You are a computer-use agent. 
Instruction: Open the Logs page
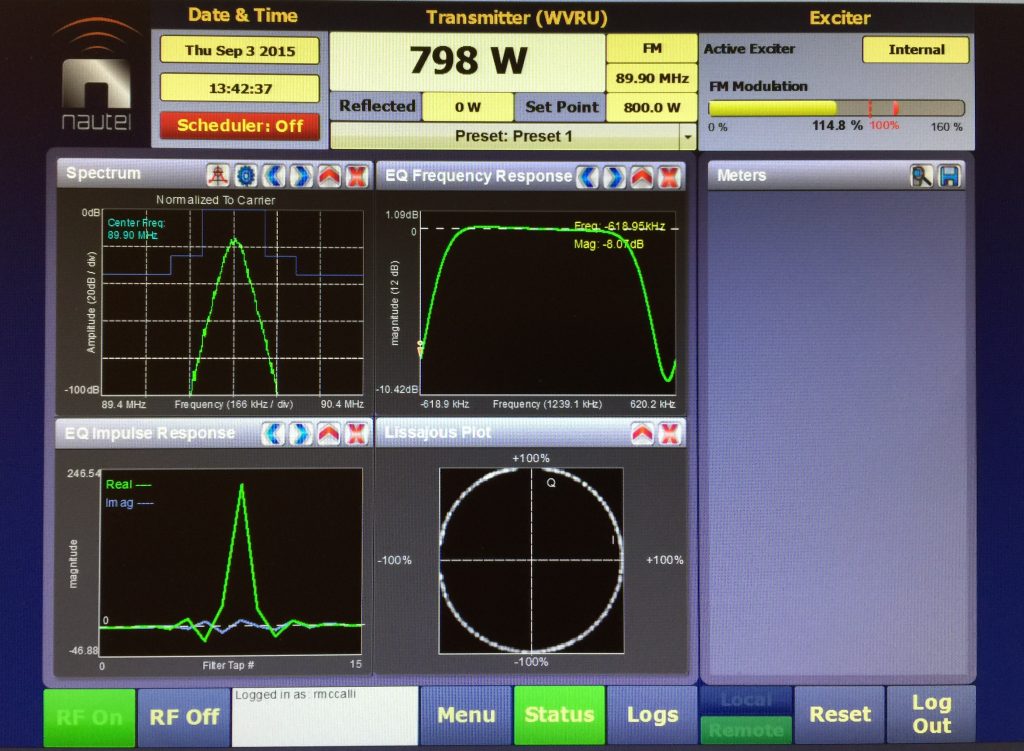point(652,715)
